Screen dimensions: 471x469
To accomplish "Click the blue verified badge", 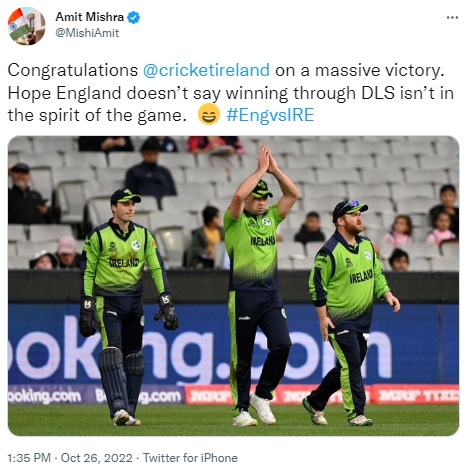I will (134, 17).
